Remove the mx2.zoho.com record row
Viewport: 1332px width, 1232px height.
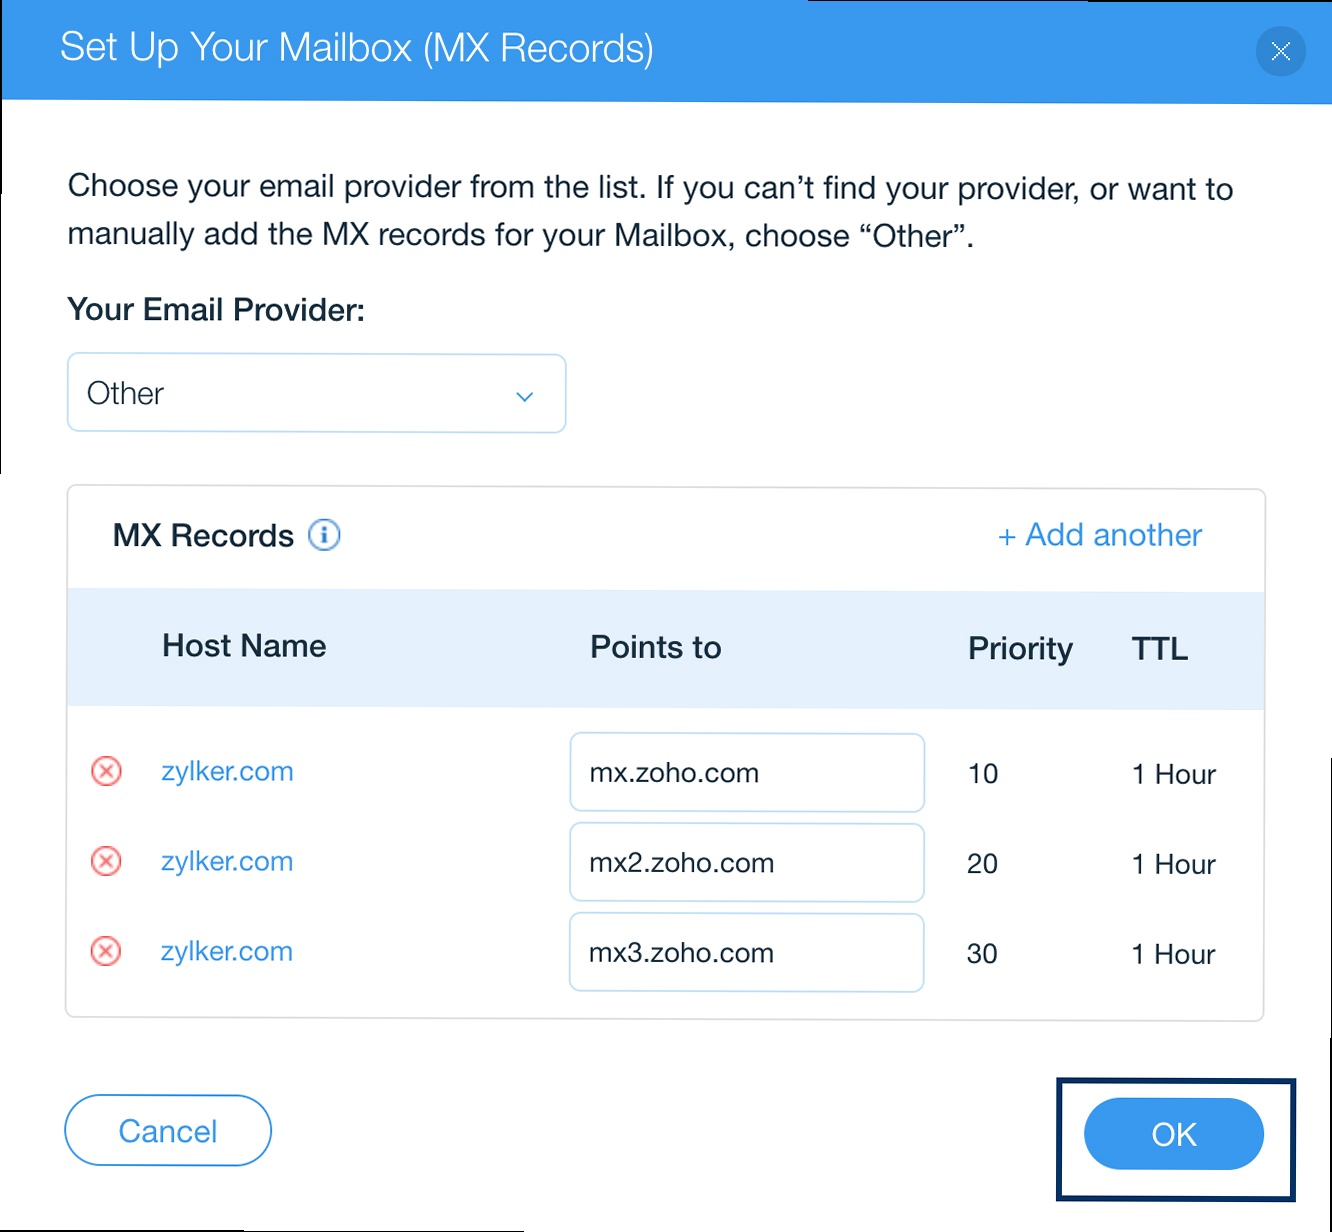pos(107,861)
